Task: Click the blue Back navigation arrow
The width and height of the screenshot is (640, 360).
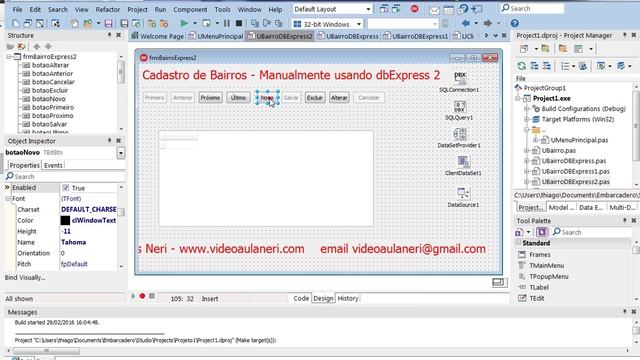Action: (x=466, y=23)
